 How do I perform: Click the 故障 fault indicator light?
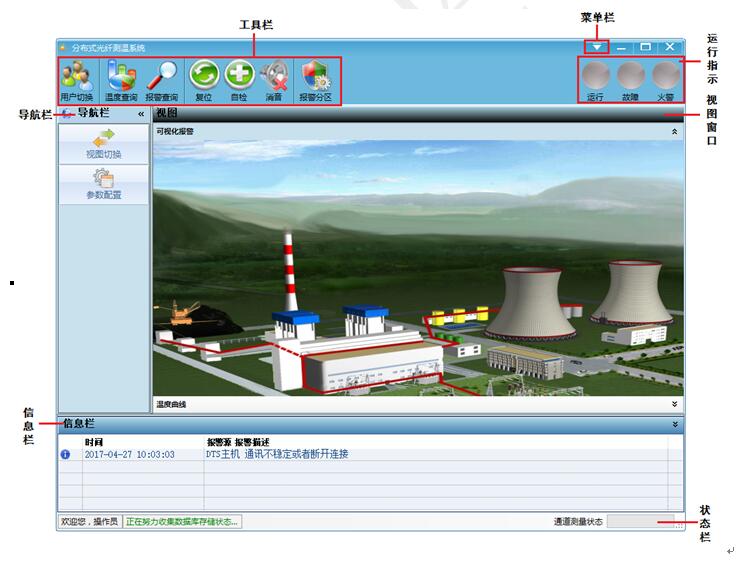630,76
